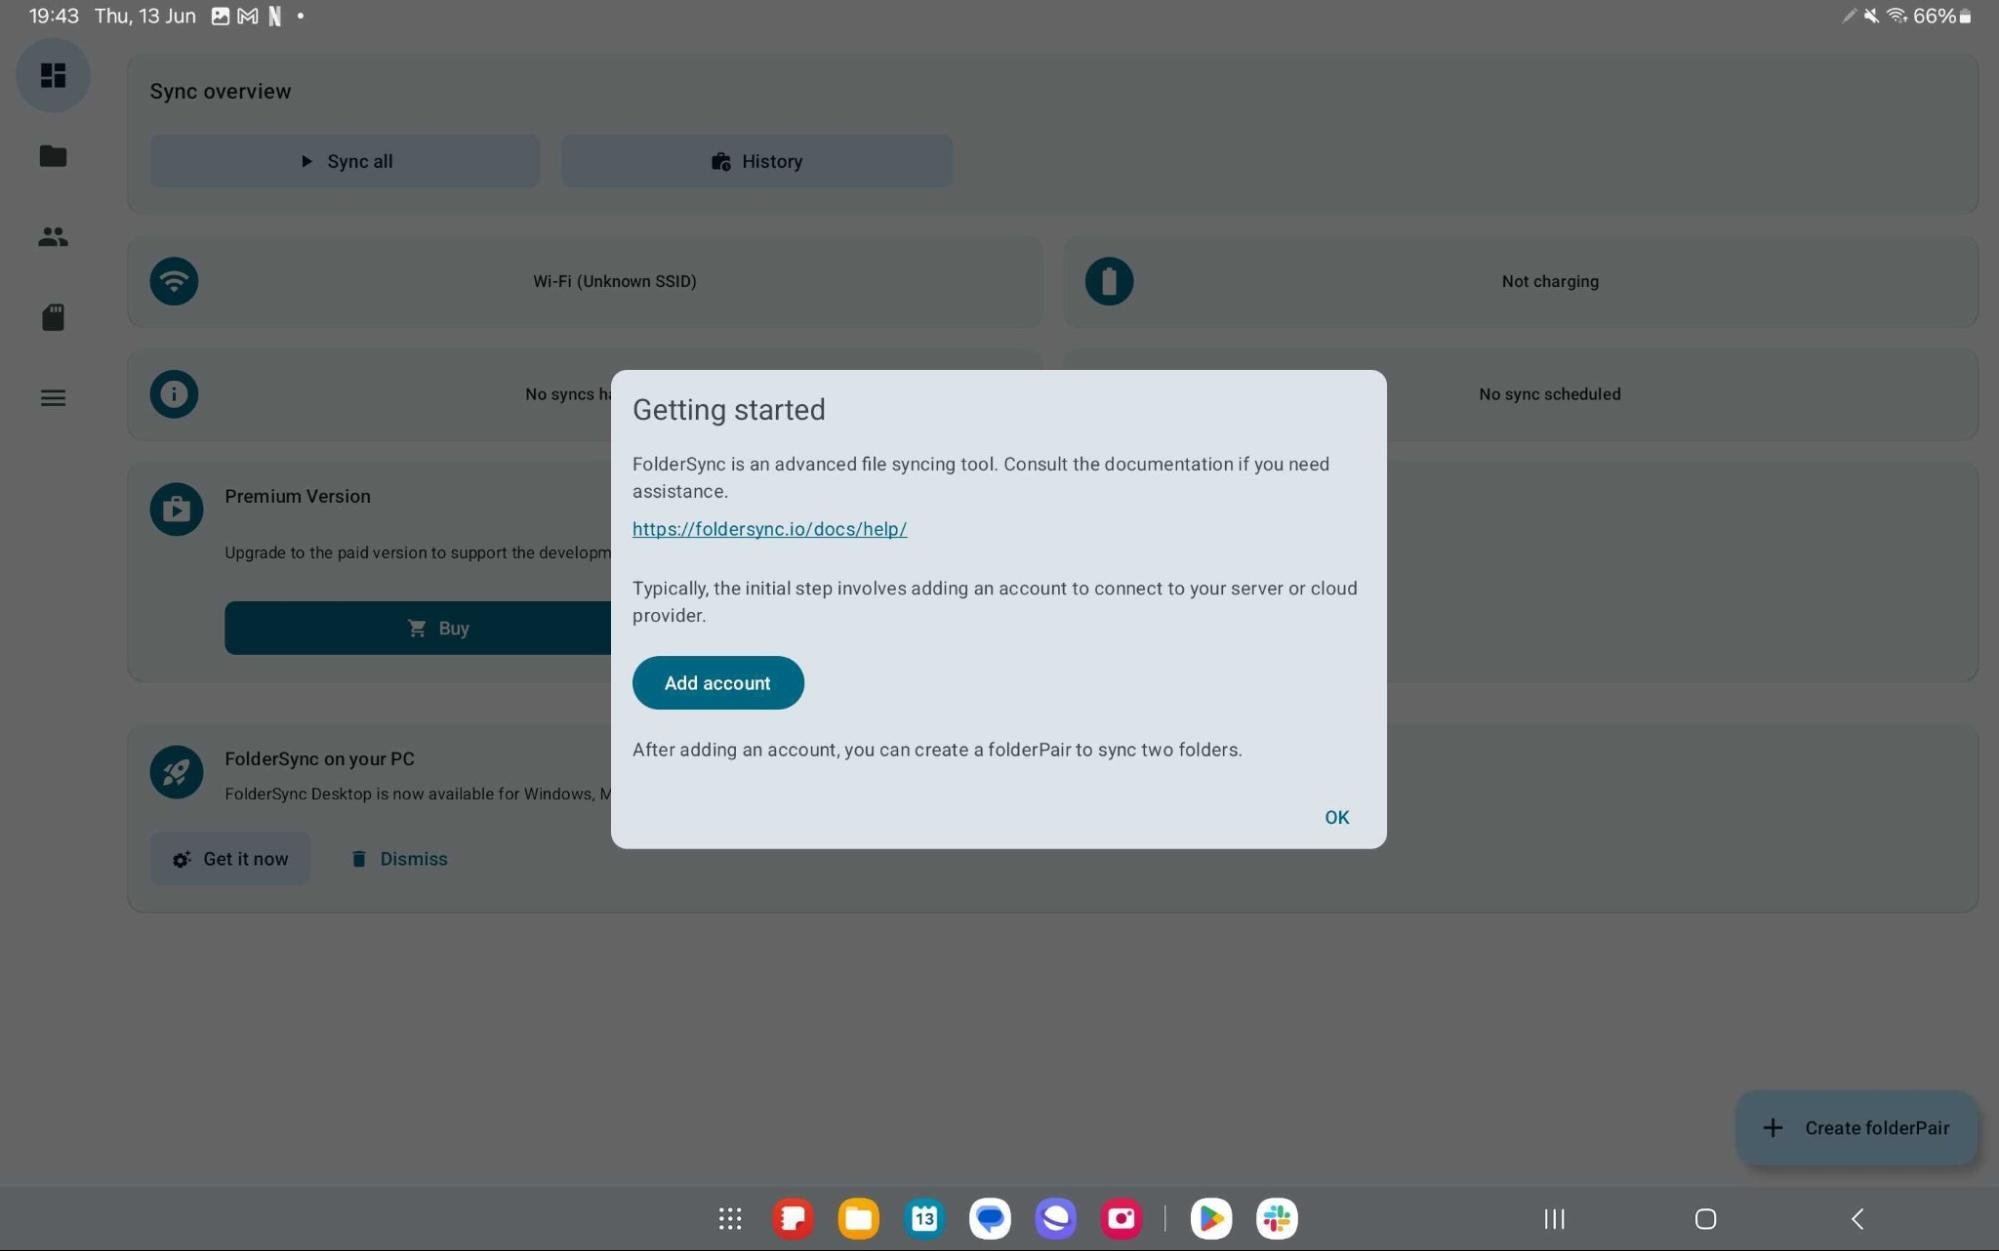Open the file manager SD card icon

(x=53, y=317)
